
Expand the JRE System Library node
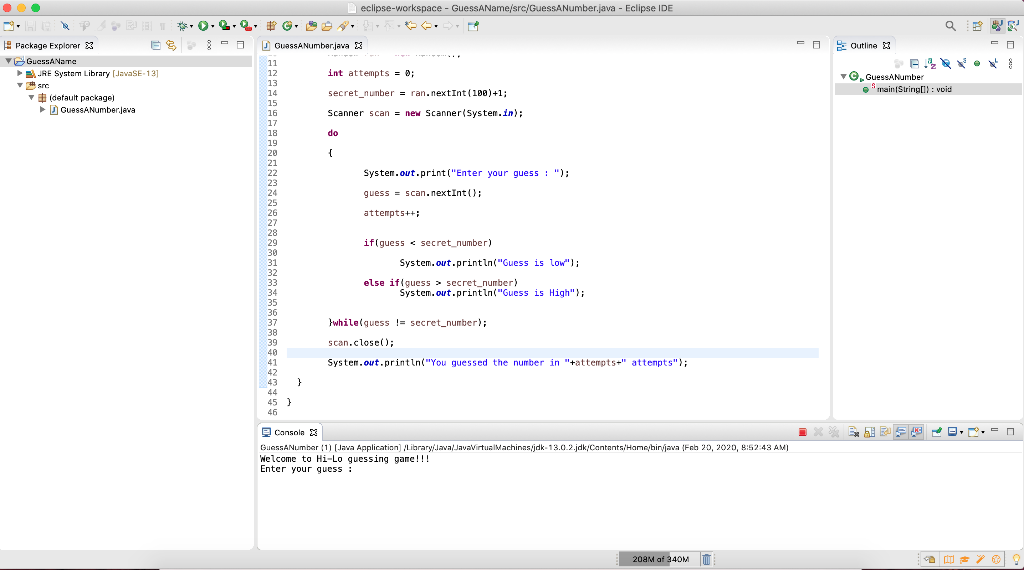tap(19, 74)
